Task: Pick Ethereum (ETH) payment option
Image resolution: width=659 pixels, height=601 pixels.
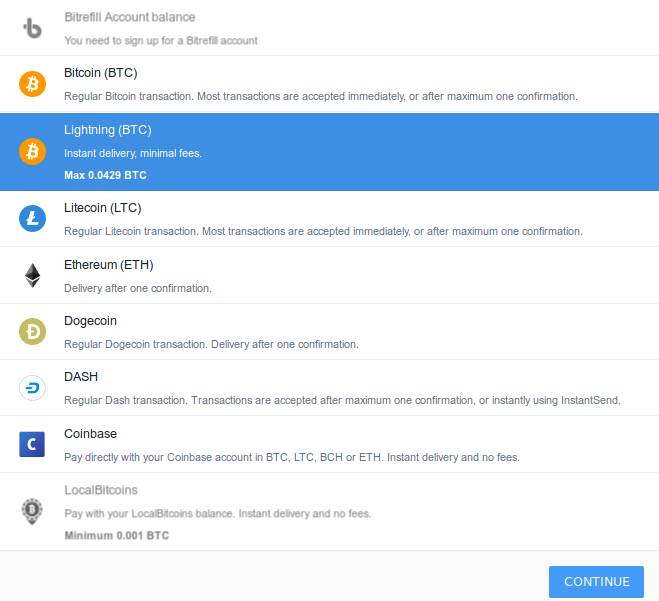Action: click(x=330, y=276)
